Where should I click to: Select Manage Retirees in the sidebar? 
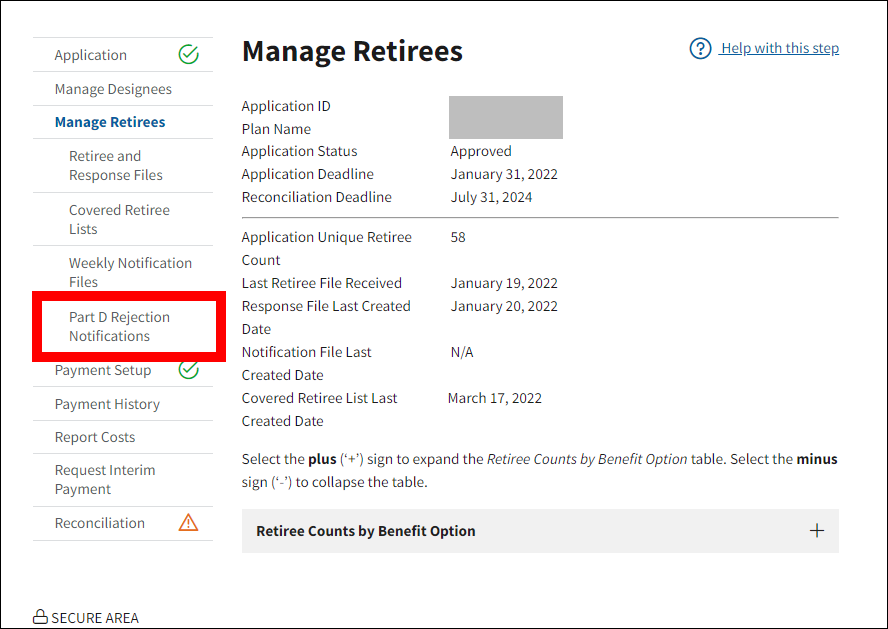click(x=110, y=122)
